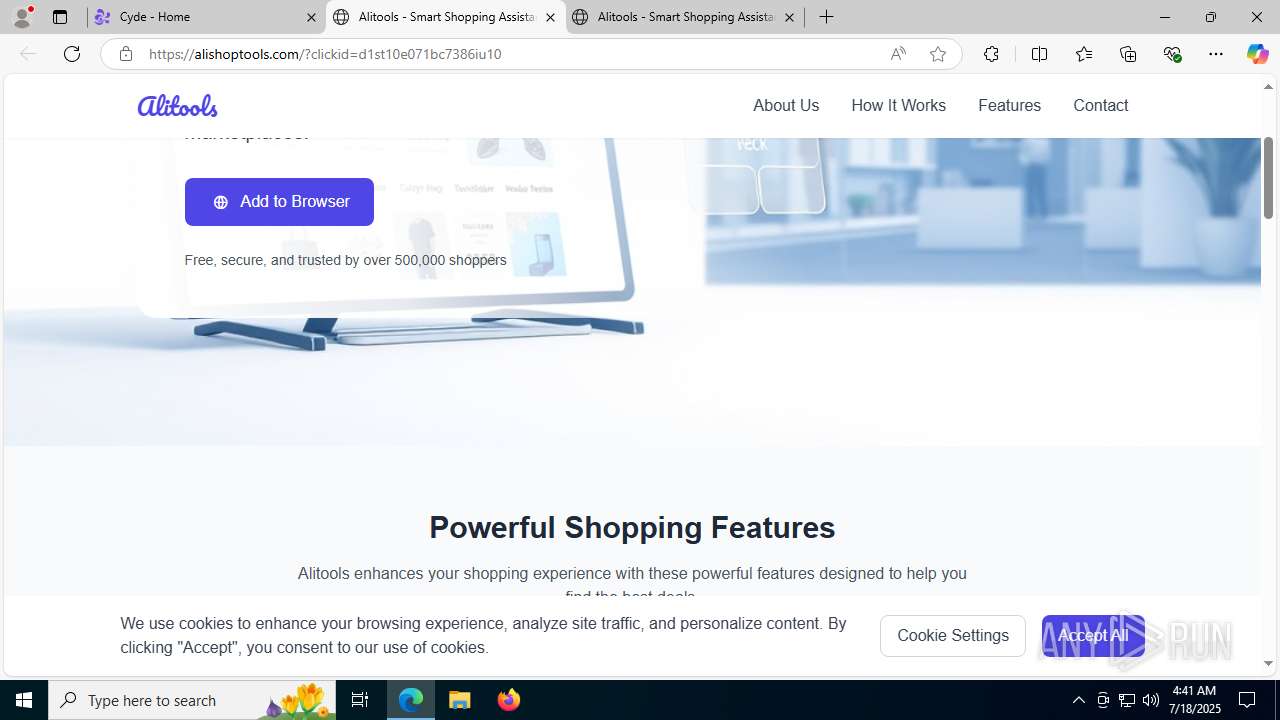The image size is (1280, 720).
Task: Close the third Alitools tab
Action: pos(789,17)
